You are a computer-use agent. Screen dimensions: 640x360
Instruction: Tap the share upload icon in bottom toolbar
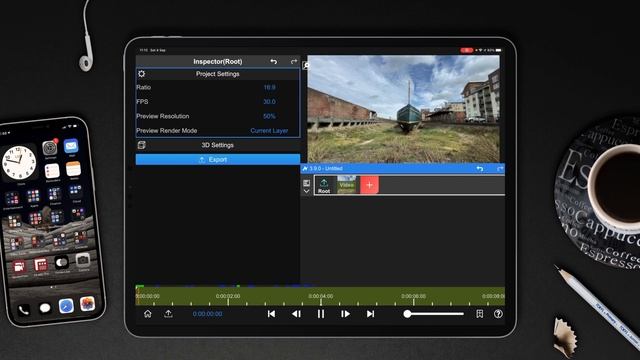click(168, 313)
